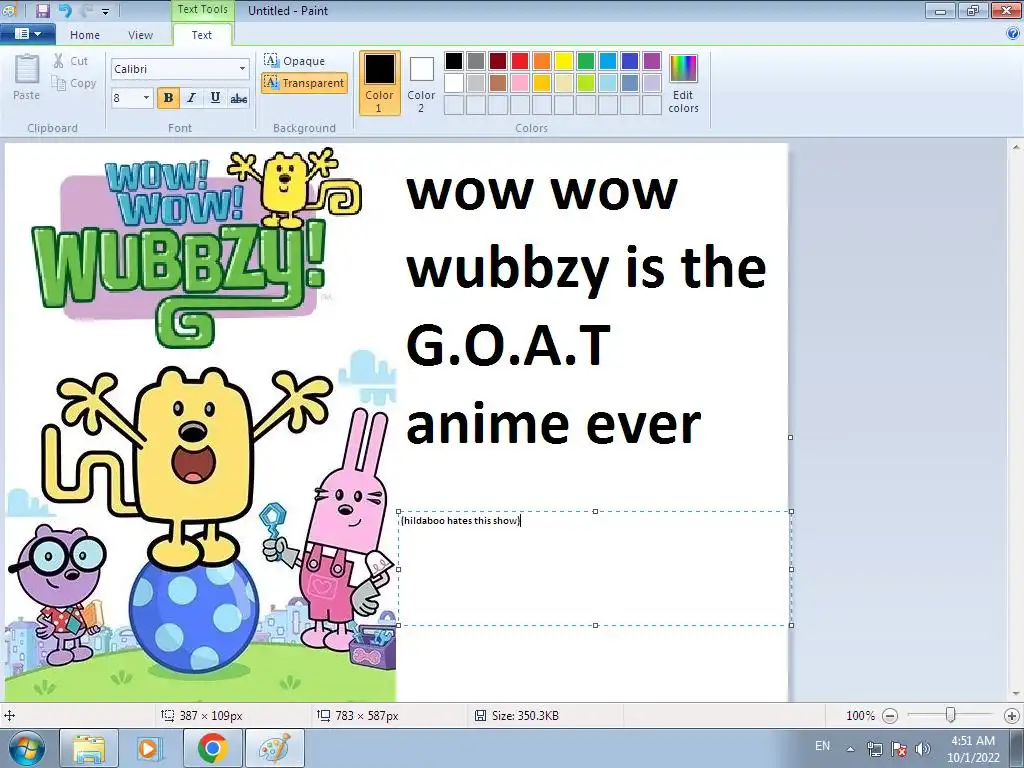Screen dimensions: 1024x768
Task: Click the Paint application icon in title bar
Action: 9,10
